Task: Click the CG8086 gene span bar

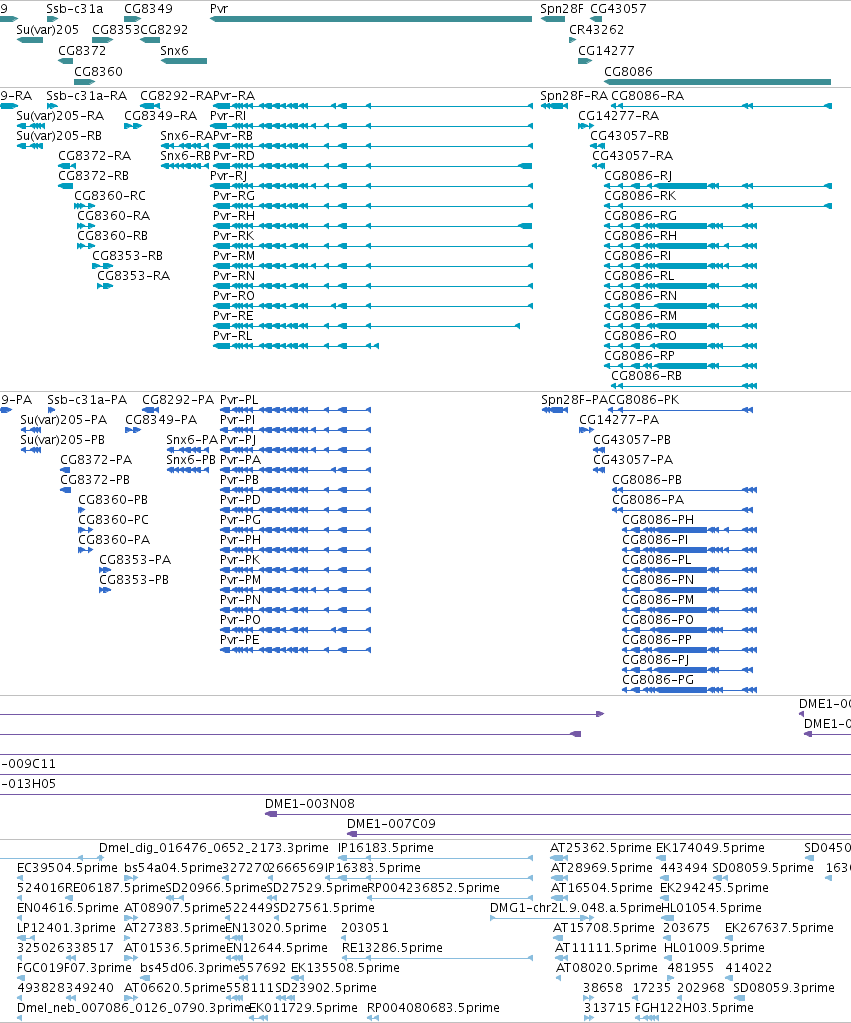Action: click(x=717, y=82)
